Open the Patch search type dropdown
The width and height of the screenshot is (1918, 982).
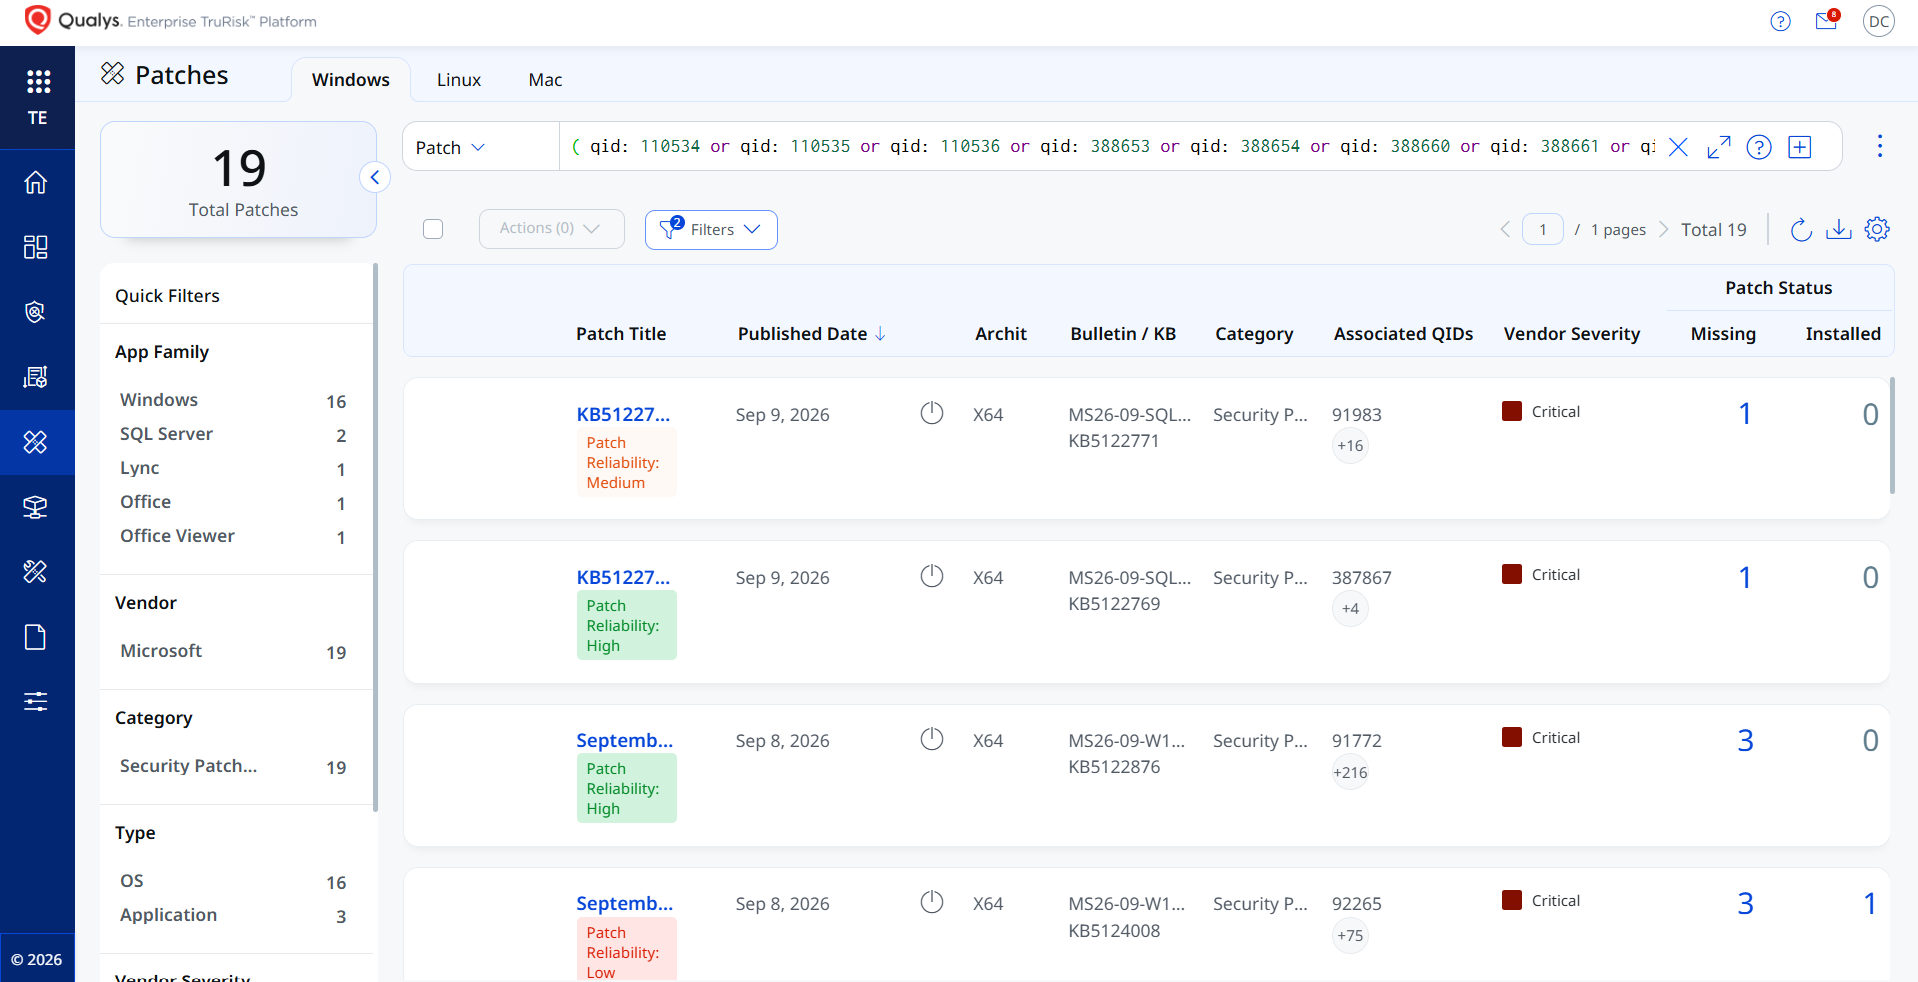click(451, 147)
